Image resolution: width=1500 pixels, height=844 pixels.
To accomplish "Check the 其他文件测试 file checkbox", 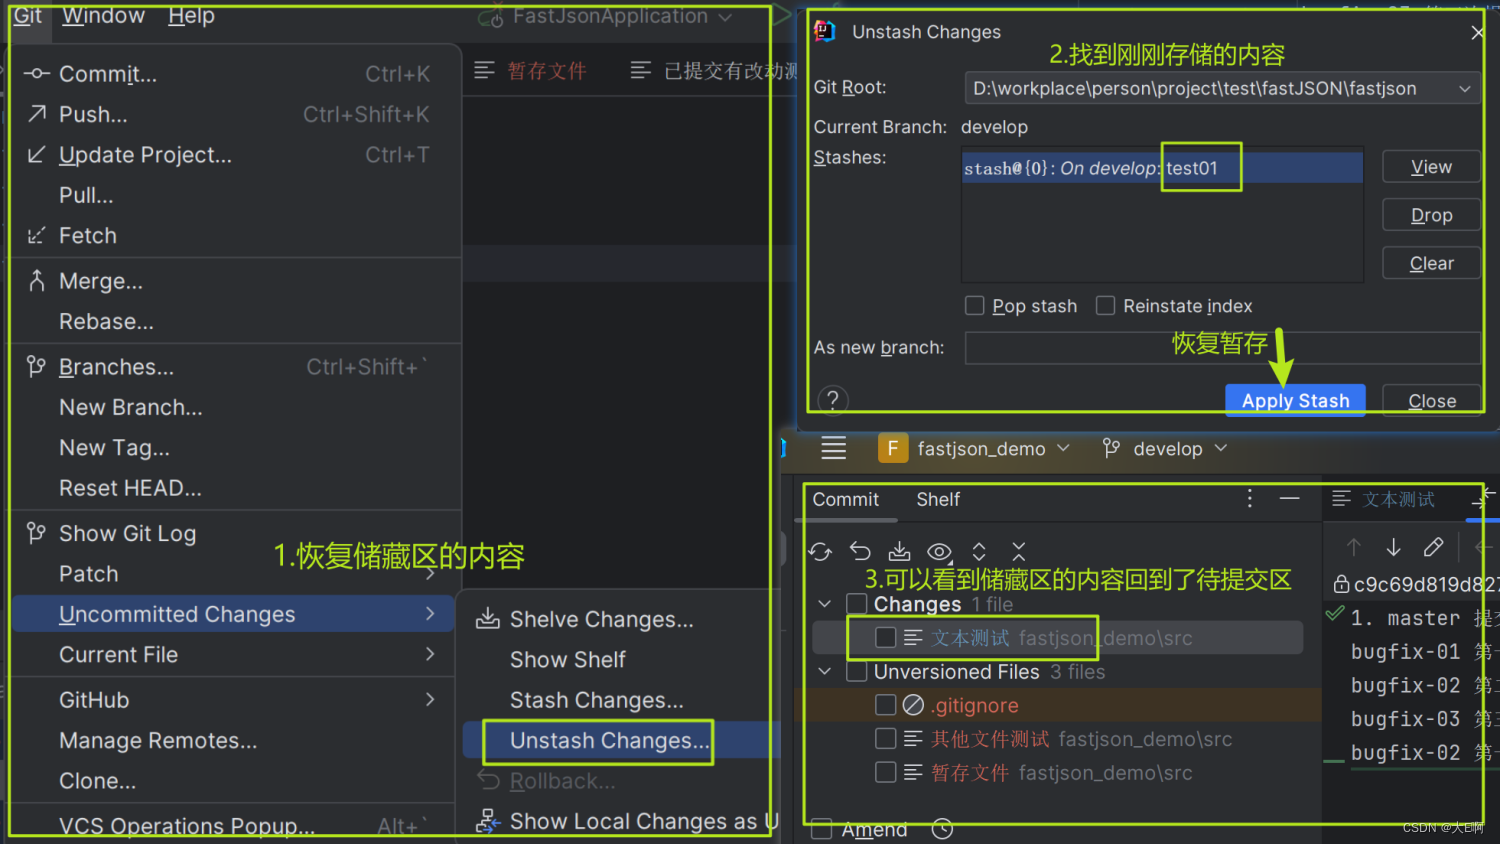I will pos(885,739).
